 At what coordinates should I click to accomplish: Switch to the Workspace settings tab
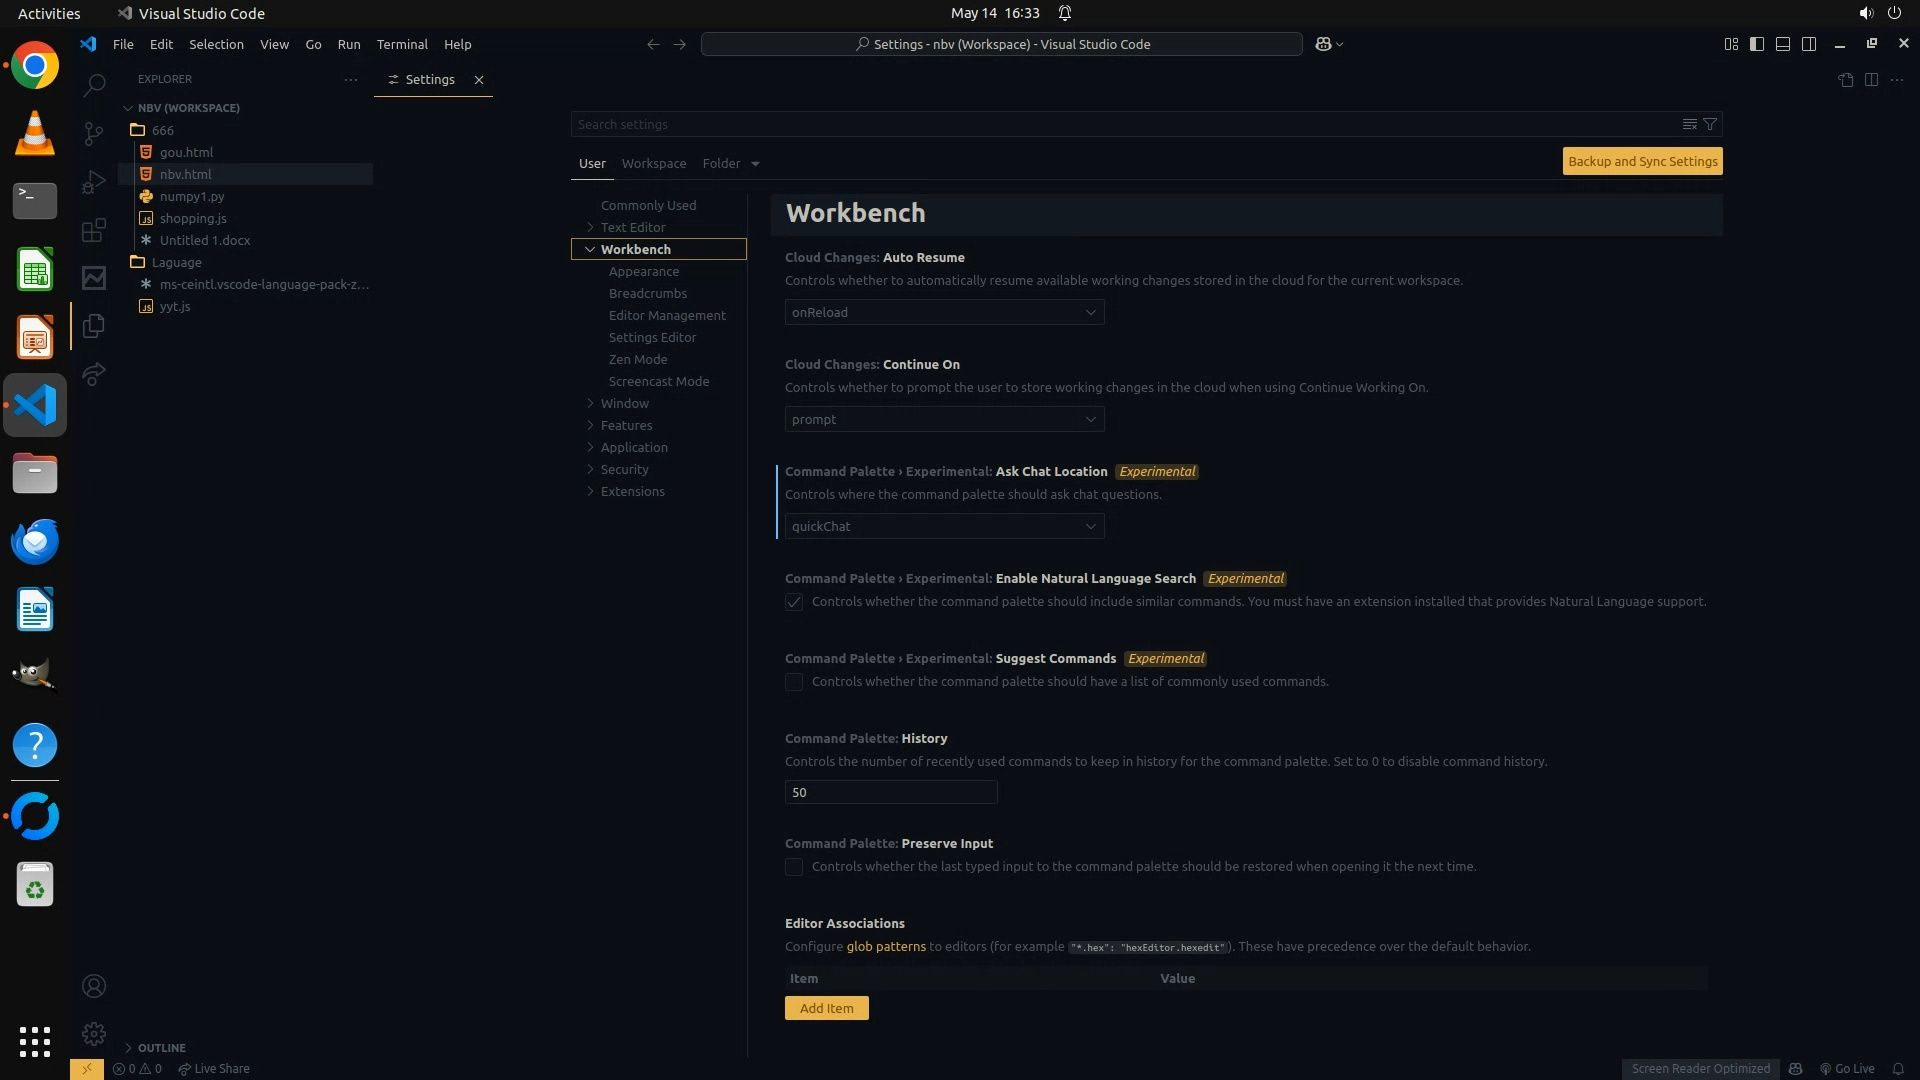pos(653,163)
